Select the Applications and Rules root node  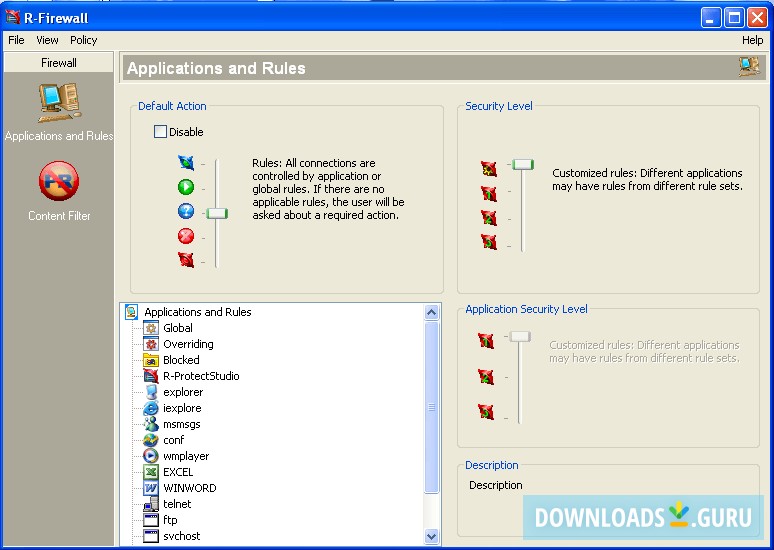197,312
